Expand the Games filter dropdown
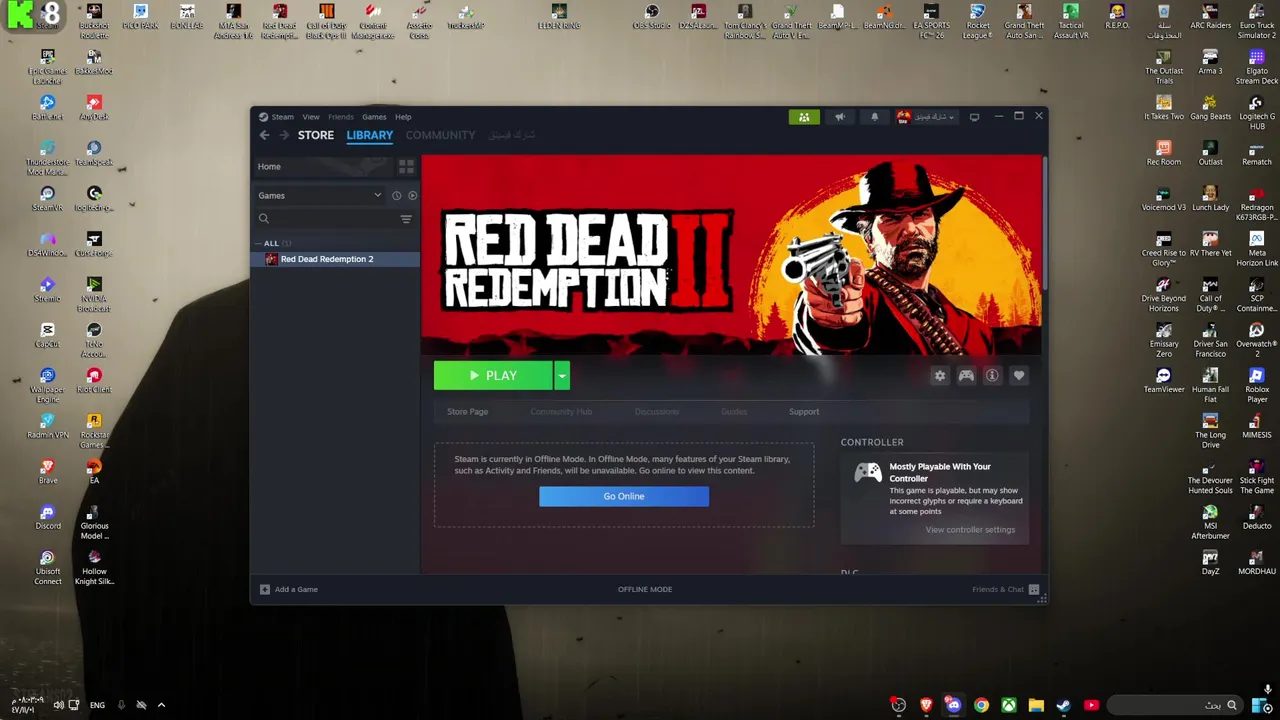The height and width of the screenshot is (720, 1280). click(320, 196)
